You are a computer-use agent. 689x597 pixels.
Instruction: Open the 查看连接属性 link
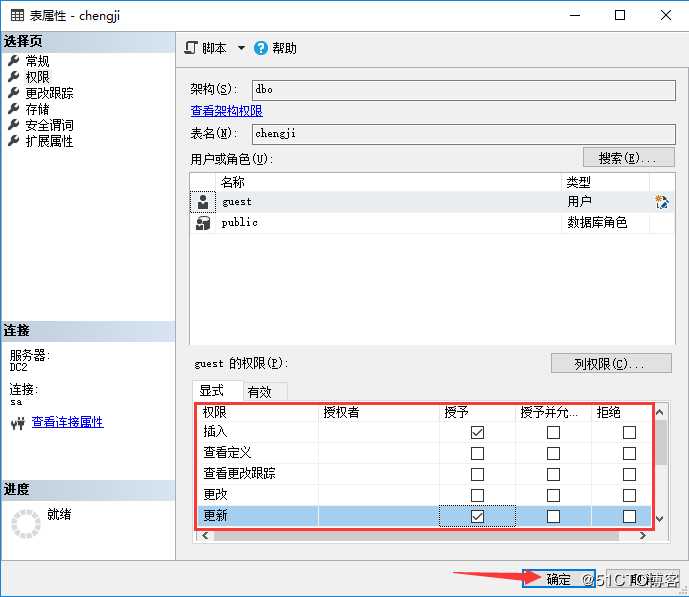(68, 422)
